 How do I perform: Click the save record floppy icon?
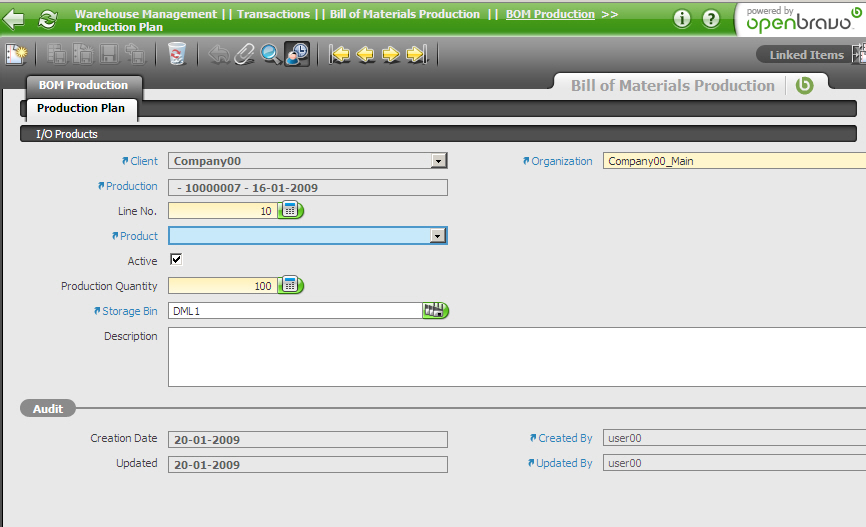109,54
